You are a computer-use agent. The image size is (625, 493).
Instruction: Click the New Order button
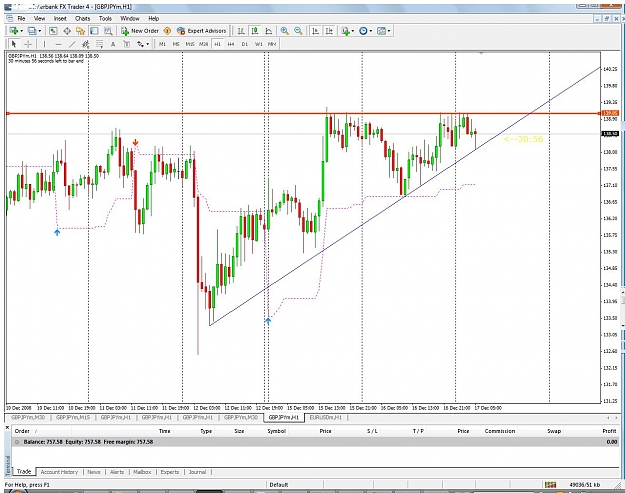(140, 31)
